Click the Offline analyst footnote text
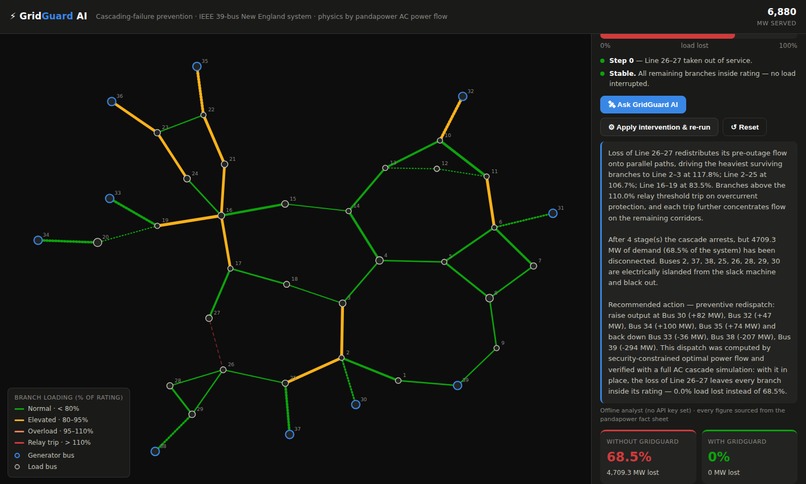The width and height of the screenshot is (806, 484). (692, 415)
